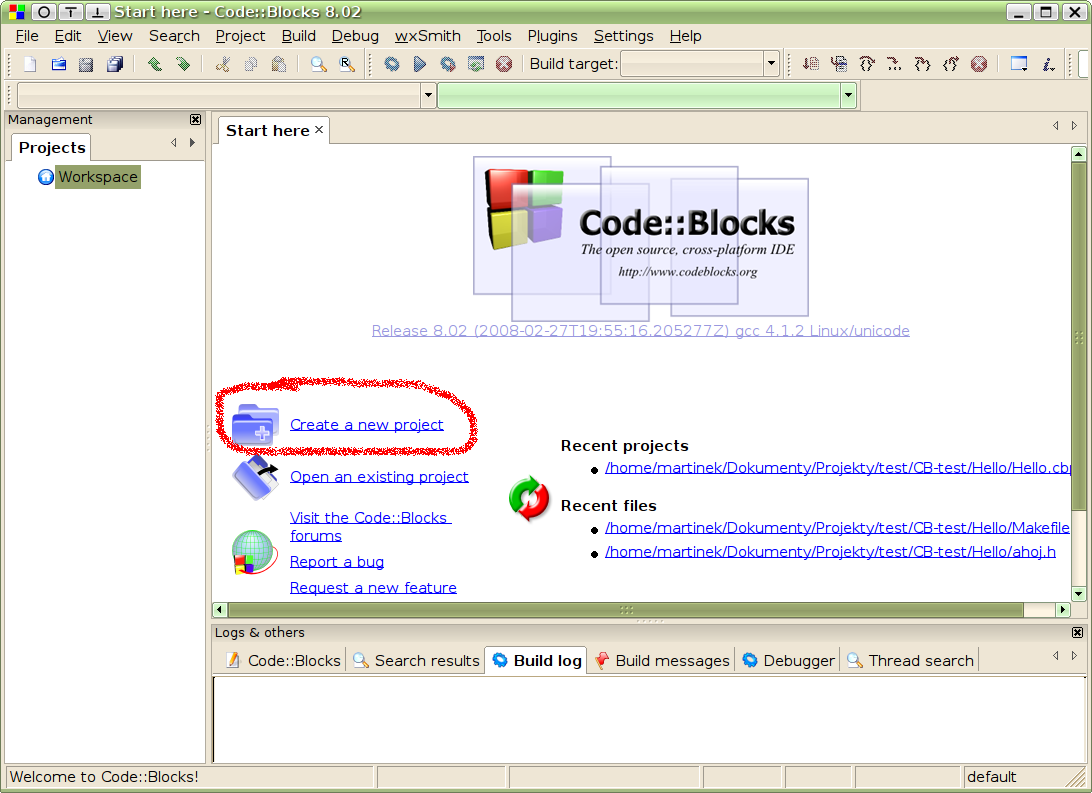
Task: Click the log tabs right scroll arrow
Action: click(1075, 656)
